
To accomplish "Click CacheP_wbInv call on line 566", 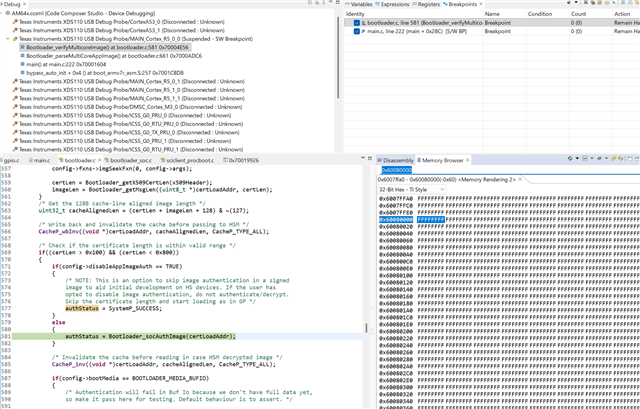I will (x=154, y=232).
